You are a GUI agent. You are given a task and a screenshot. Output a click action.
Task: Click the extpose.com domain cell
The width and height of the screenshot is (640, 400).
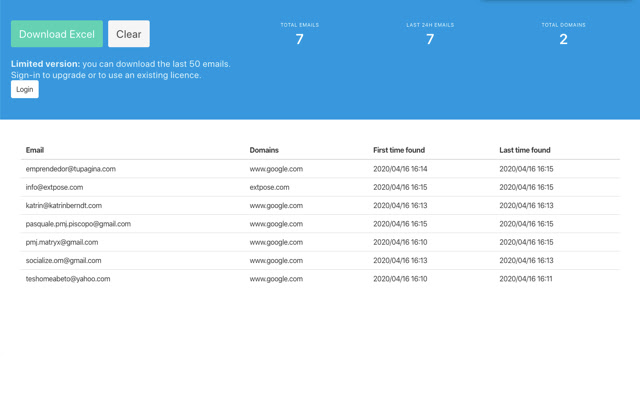269,187
